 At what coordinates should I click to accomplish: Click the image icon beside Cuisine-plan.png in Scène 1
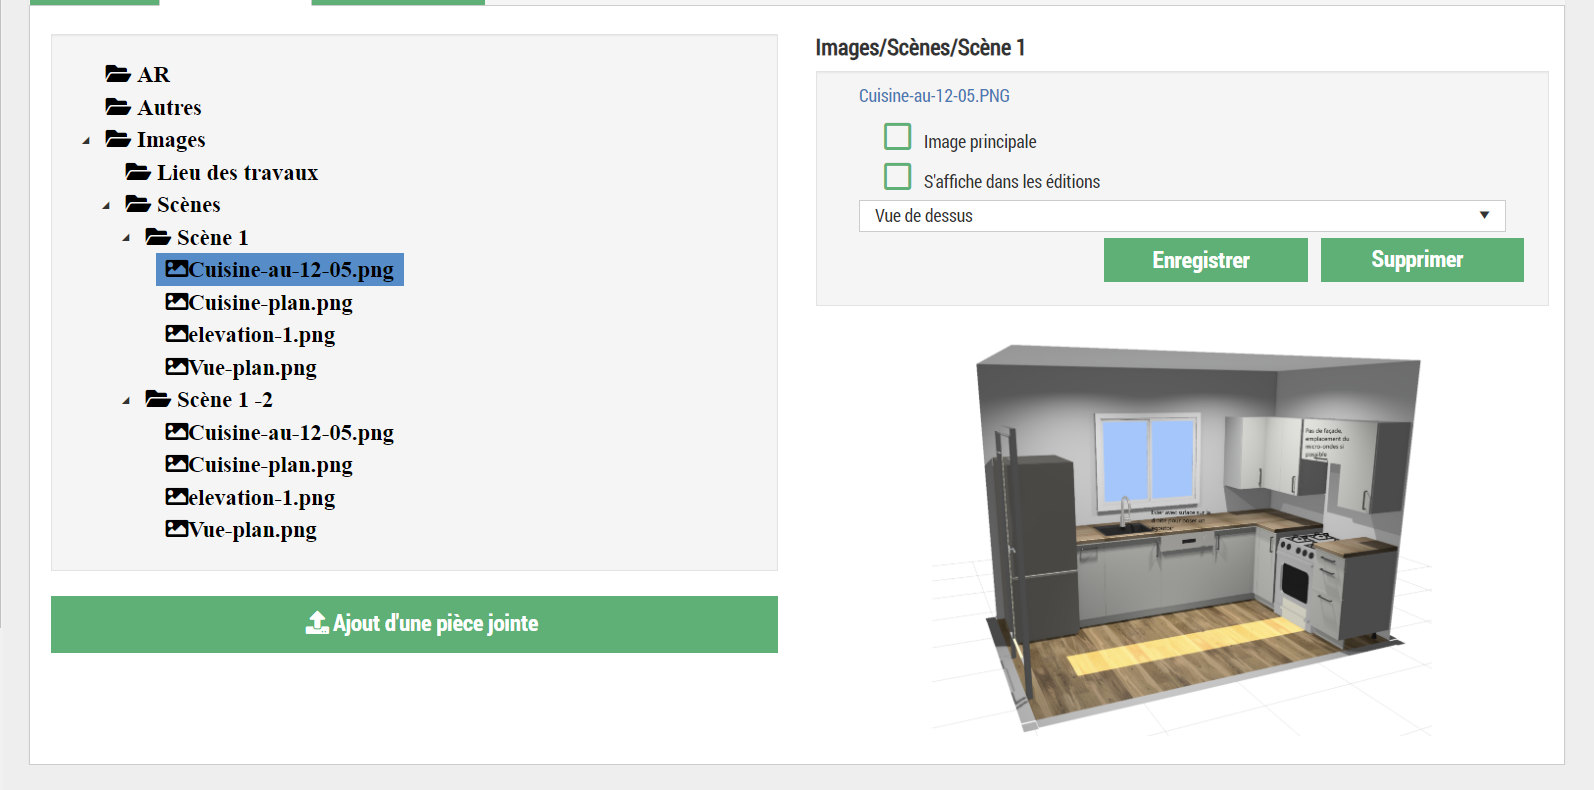(177, 302)
